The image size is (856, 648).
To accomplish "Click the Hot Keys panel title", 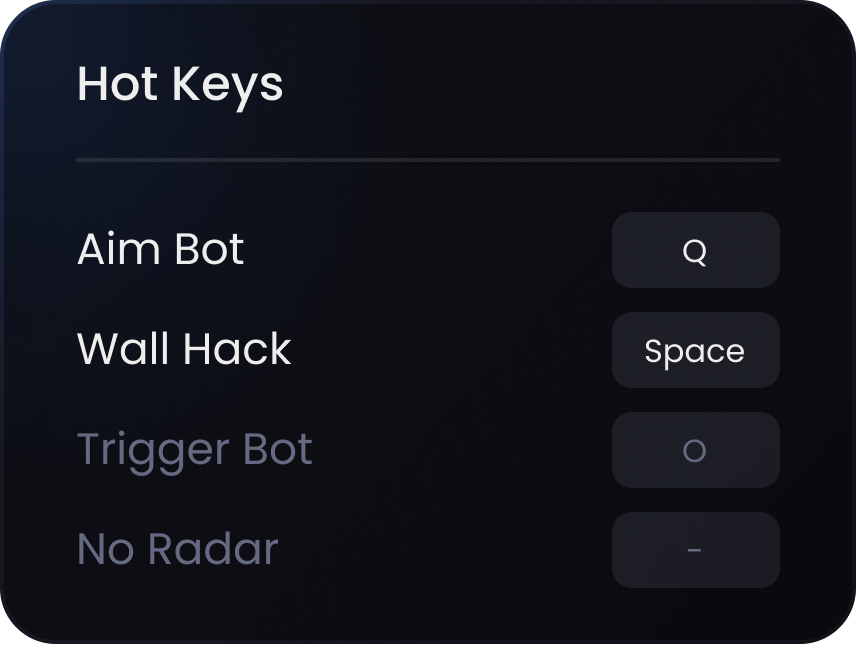I will 180,84.
